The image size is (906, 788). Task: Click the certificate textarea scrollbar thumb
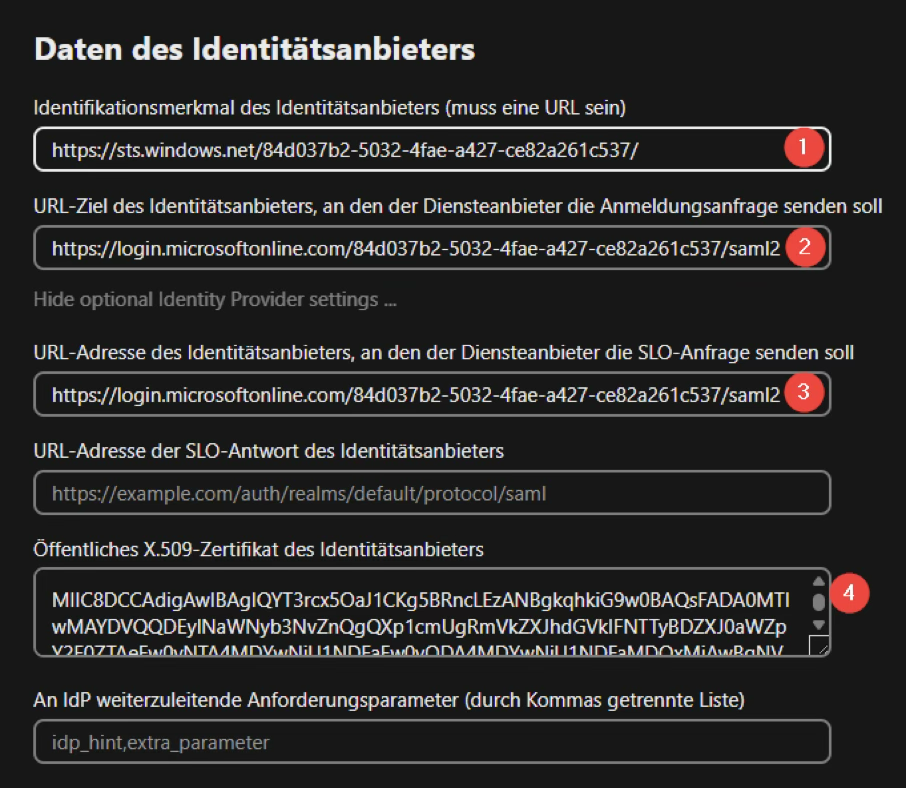[817, 601]
